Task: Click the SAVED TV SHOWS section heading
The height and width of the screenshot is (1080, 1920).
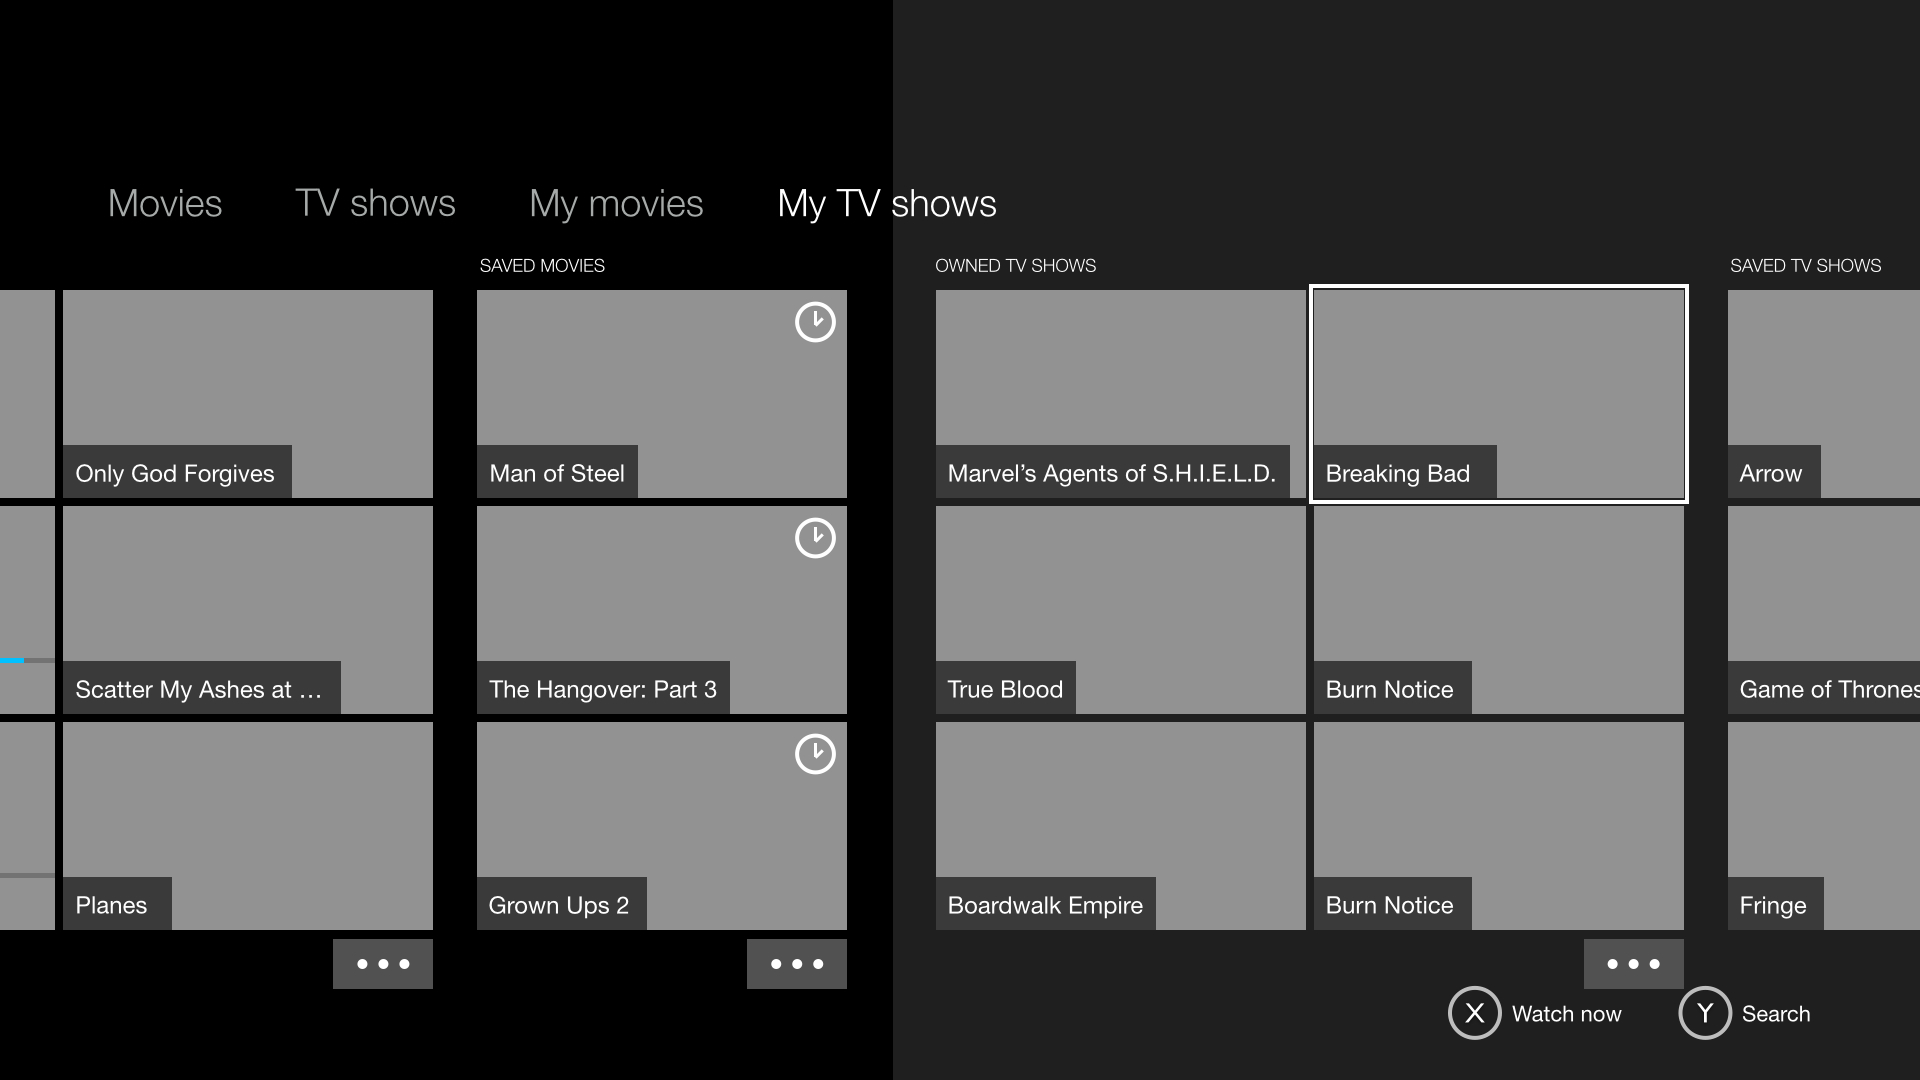Action: (x=1806, y=266)
